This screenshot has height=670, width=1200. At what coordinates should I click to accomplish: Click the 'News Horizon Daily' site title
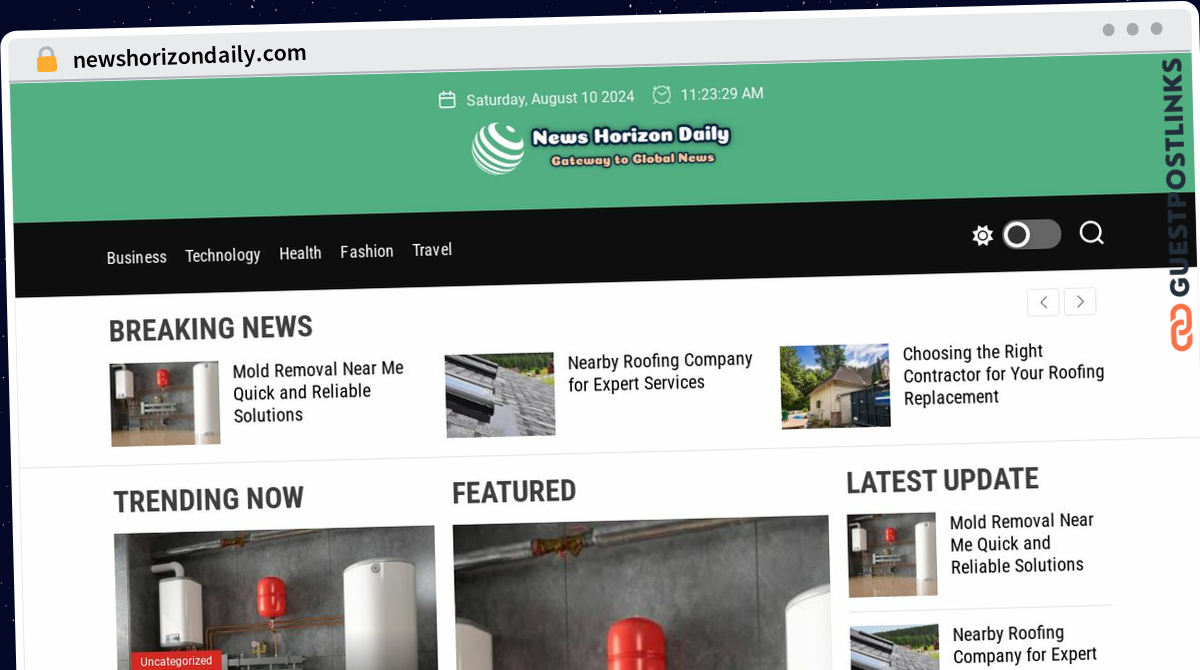coord(631,135)
